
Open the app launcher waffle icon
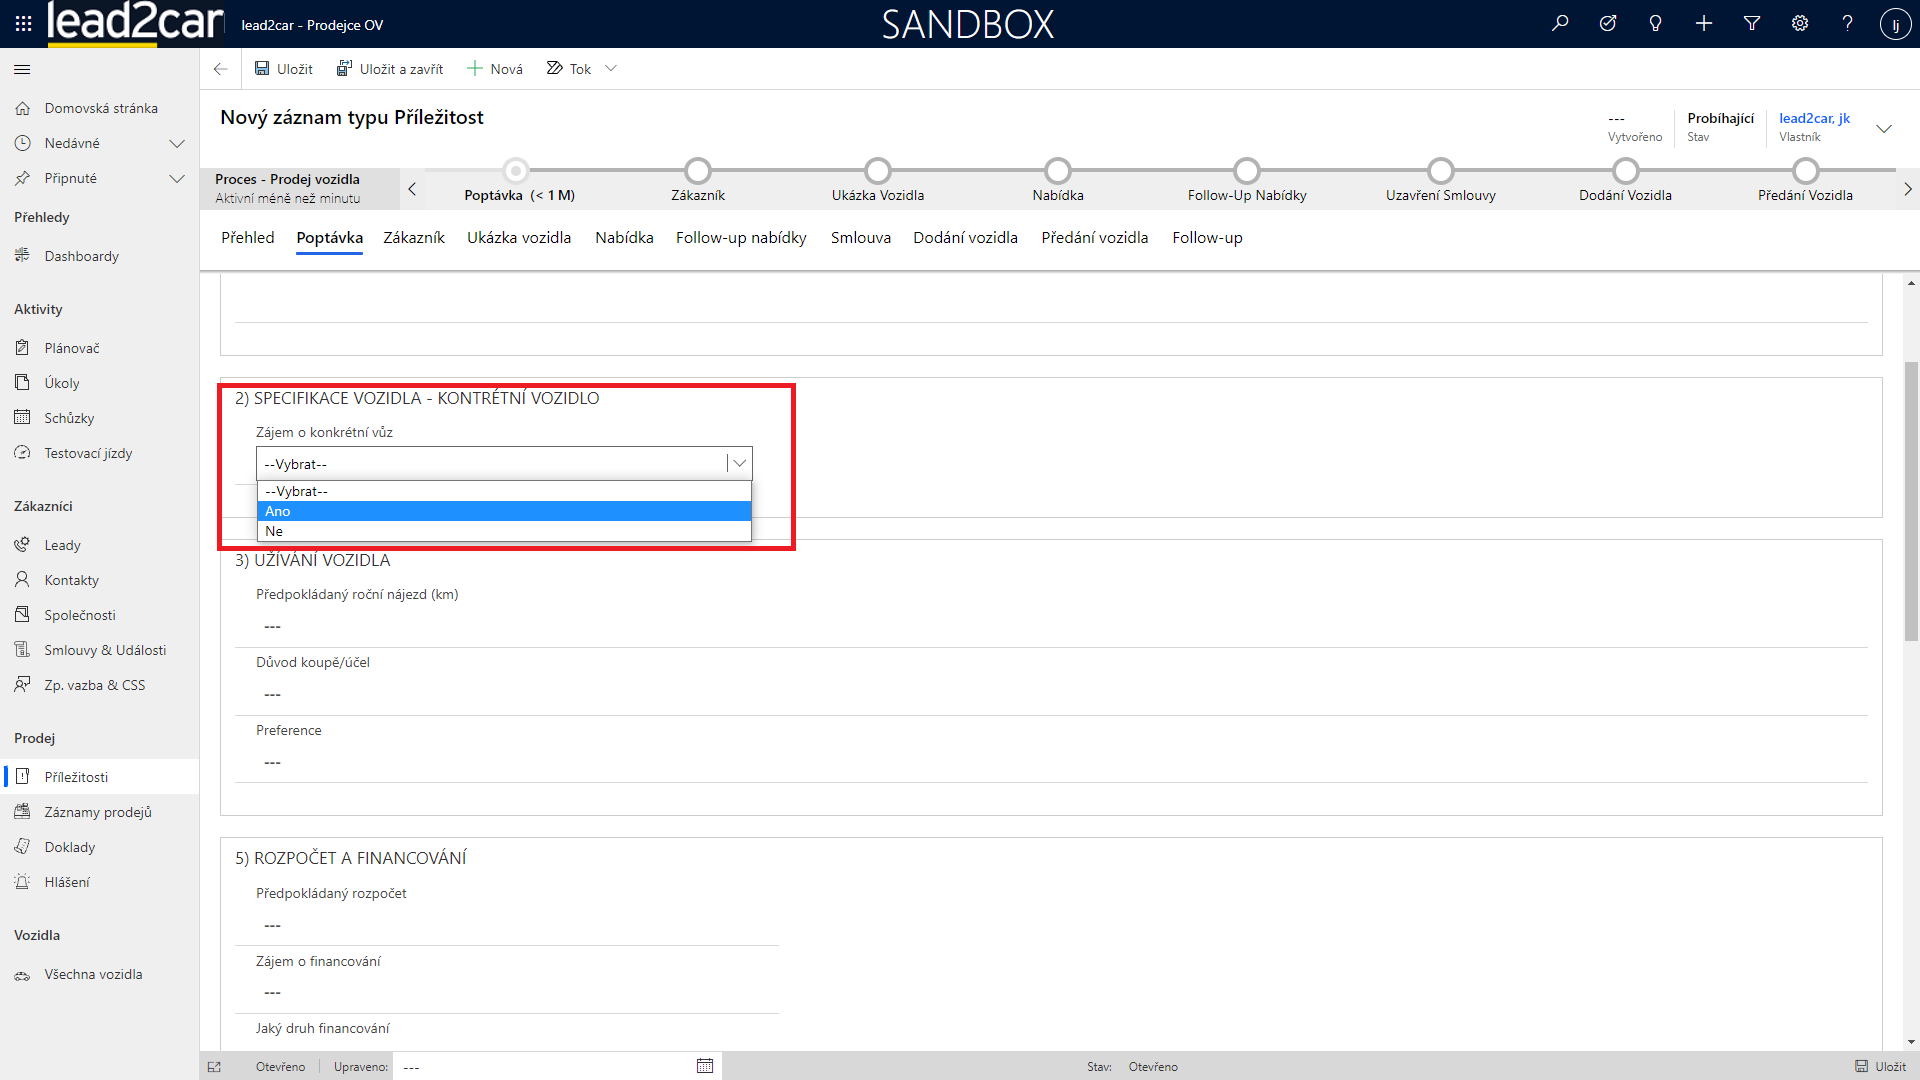click(23, 24)
